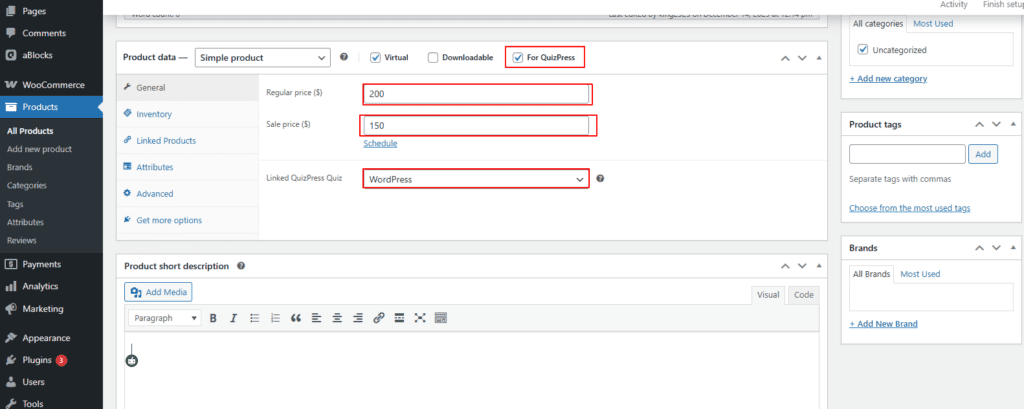Collapse the Product short description panel
Viewport: 1024px width, 409px height.
pyautogui.click(x=819, y=266)
